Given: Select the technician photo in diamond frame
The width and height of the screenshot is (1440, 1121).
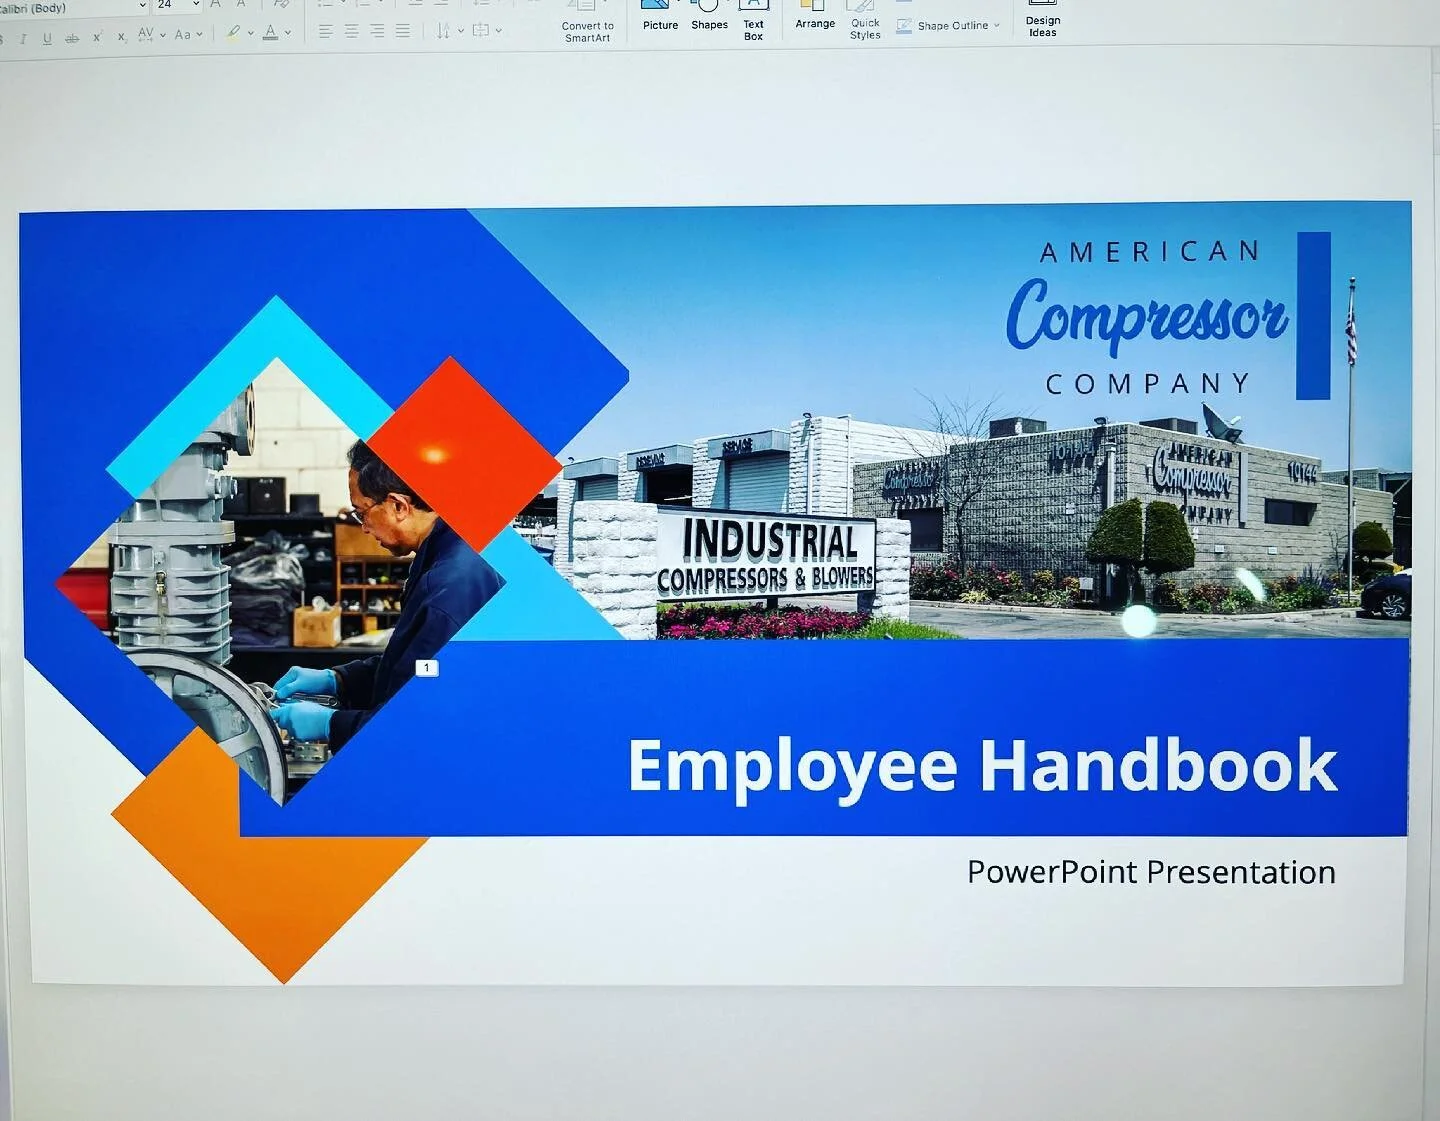Looking at the screenshot, I should click(x=282, y=582).
